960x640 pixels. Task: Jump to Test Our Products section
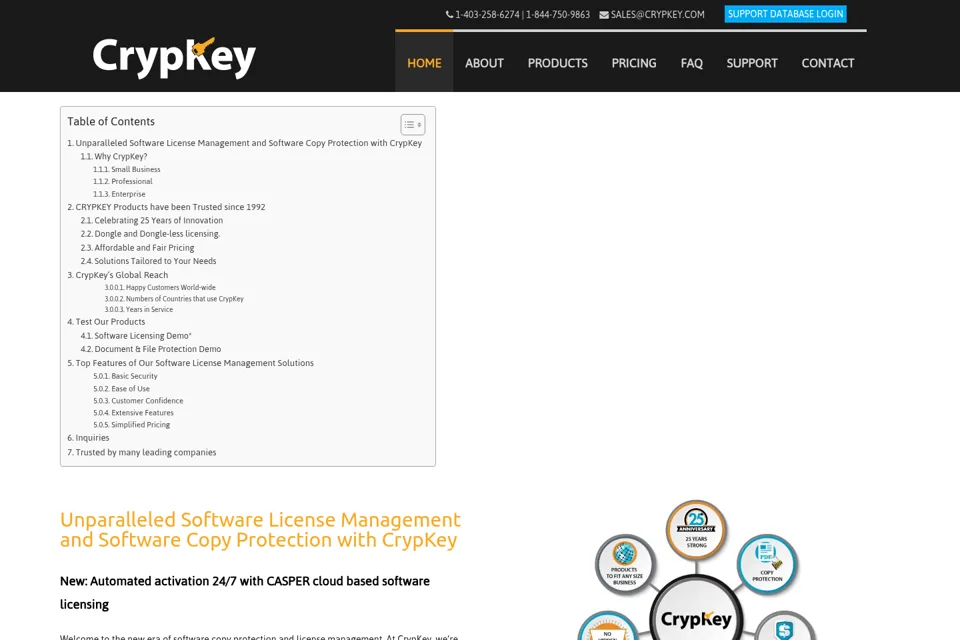click(x=107, y=322)
